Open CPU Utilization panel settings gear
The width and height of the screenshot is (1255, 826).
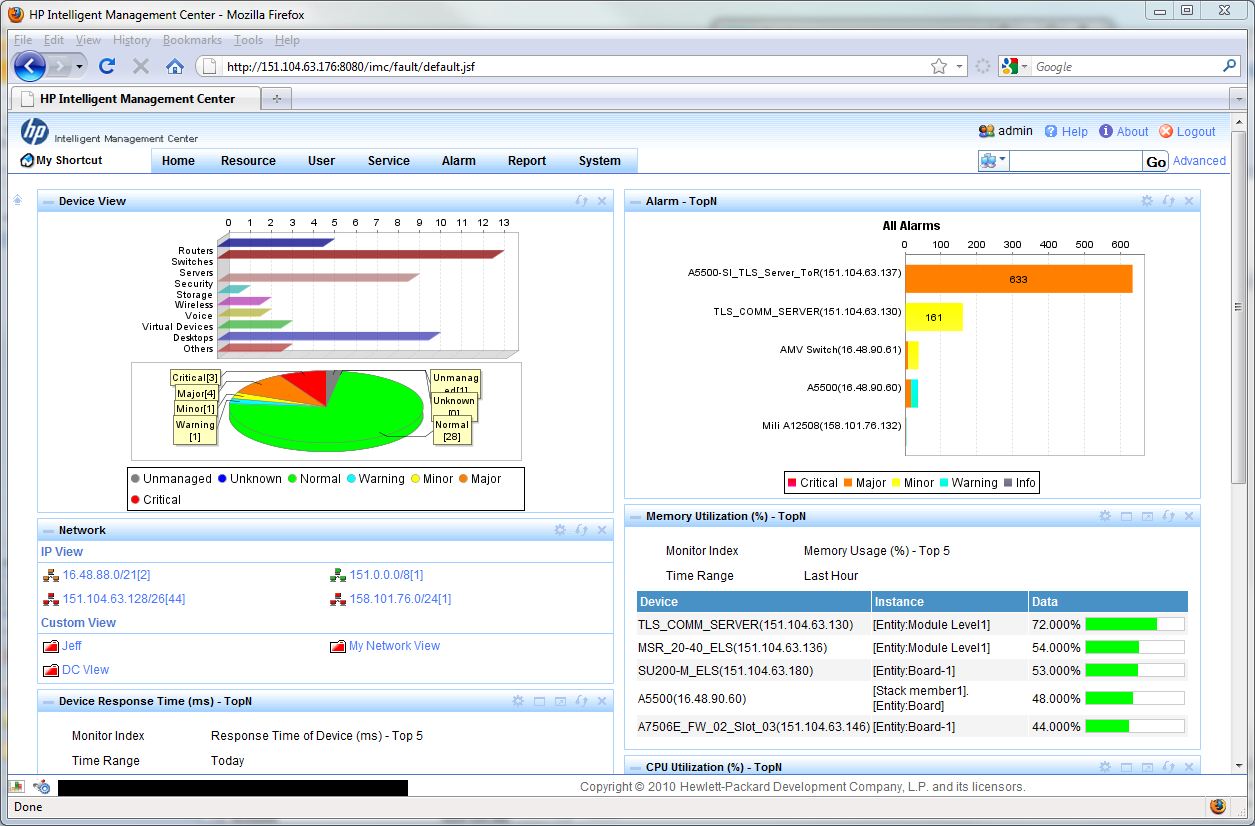pos(1105,767)
